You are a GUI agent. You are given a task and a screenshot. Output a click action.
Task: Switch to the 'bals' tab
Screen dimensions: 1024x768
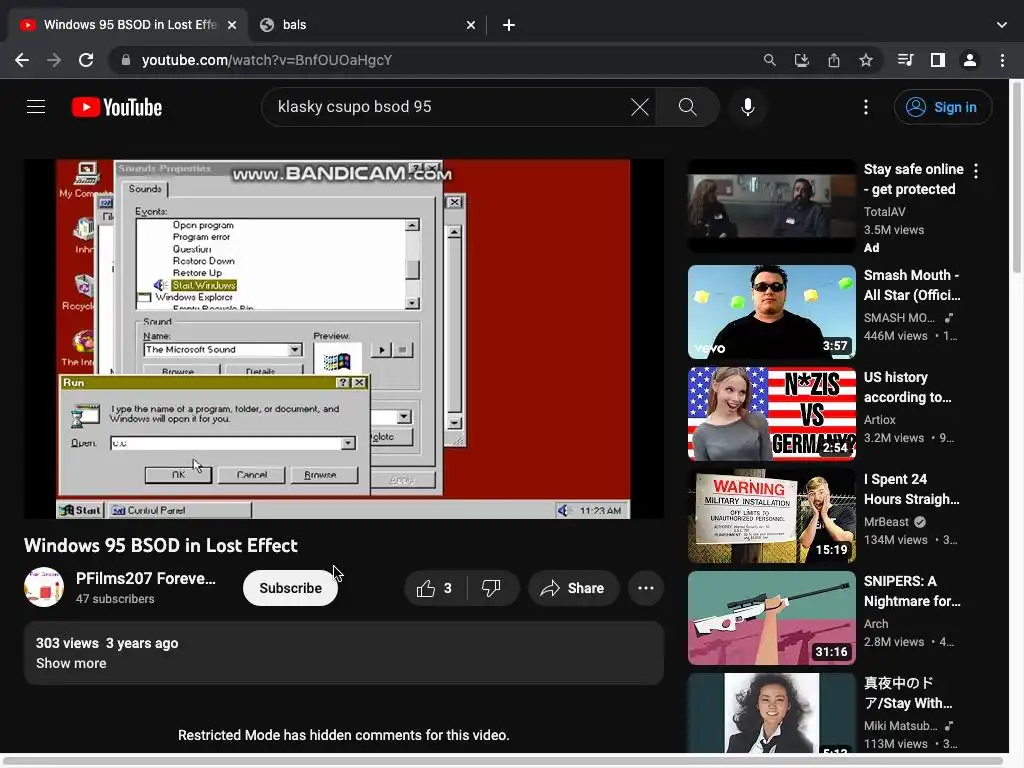[366, 25]
